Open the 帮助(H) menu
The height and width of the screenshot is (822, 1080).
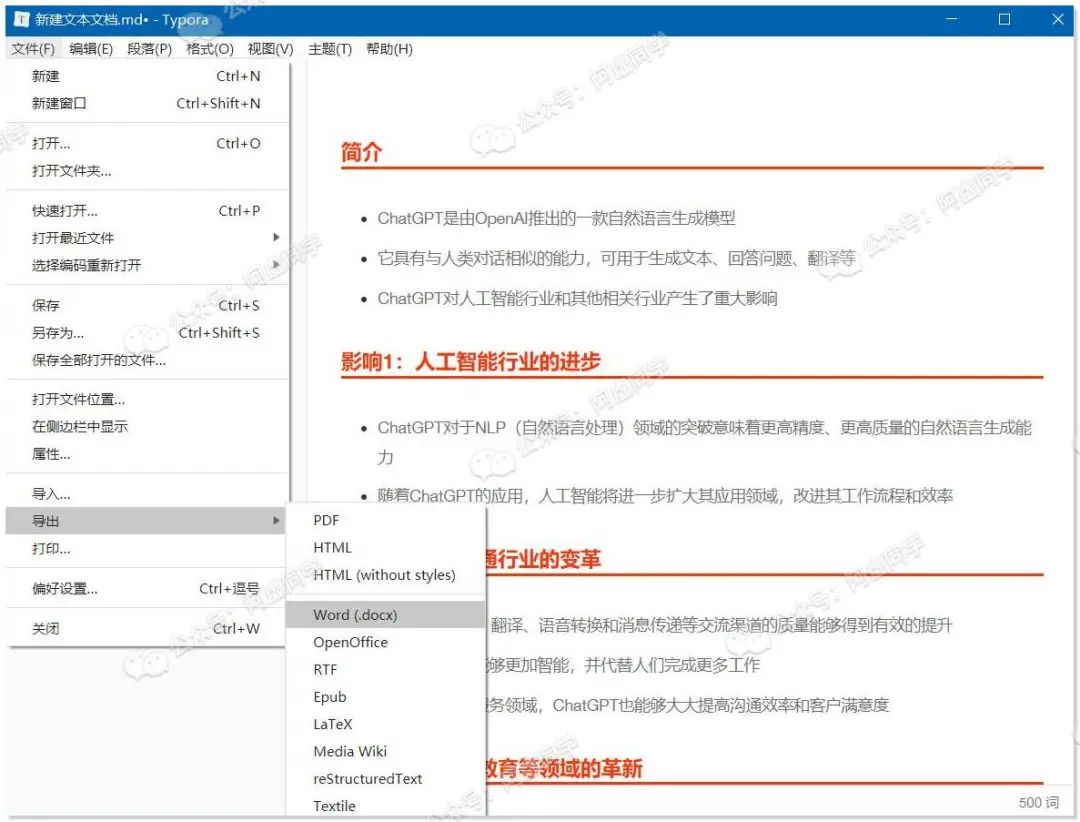[389, 49]
